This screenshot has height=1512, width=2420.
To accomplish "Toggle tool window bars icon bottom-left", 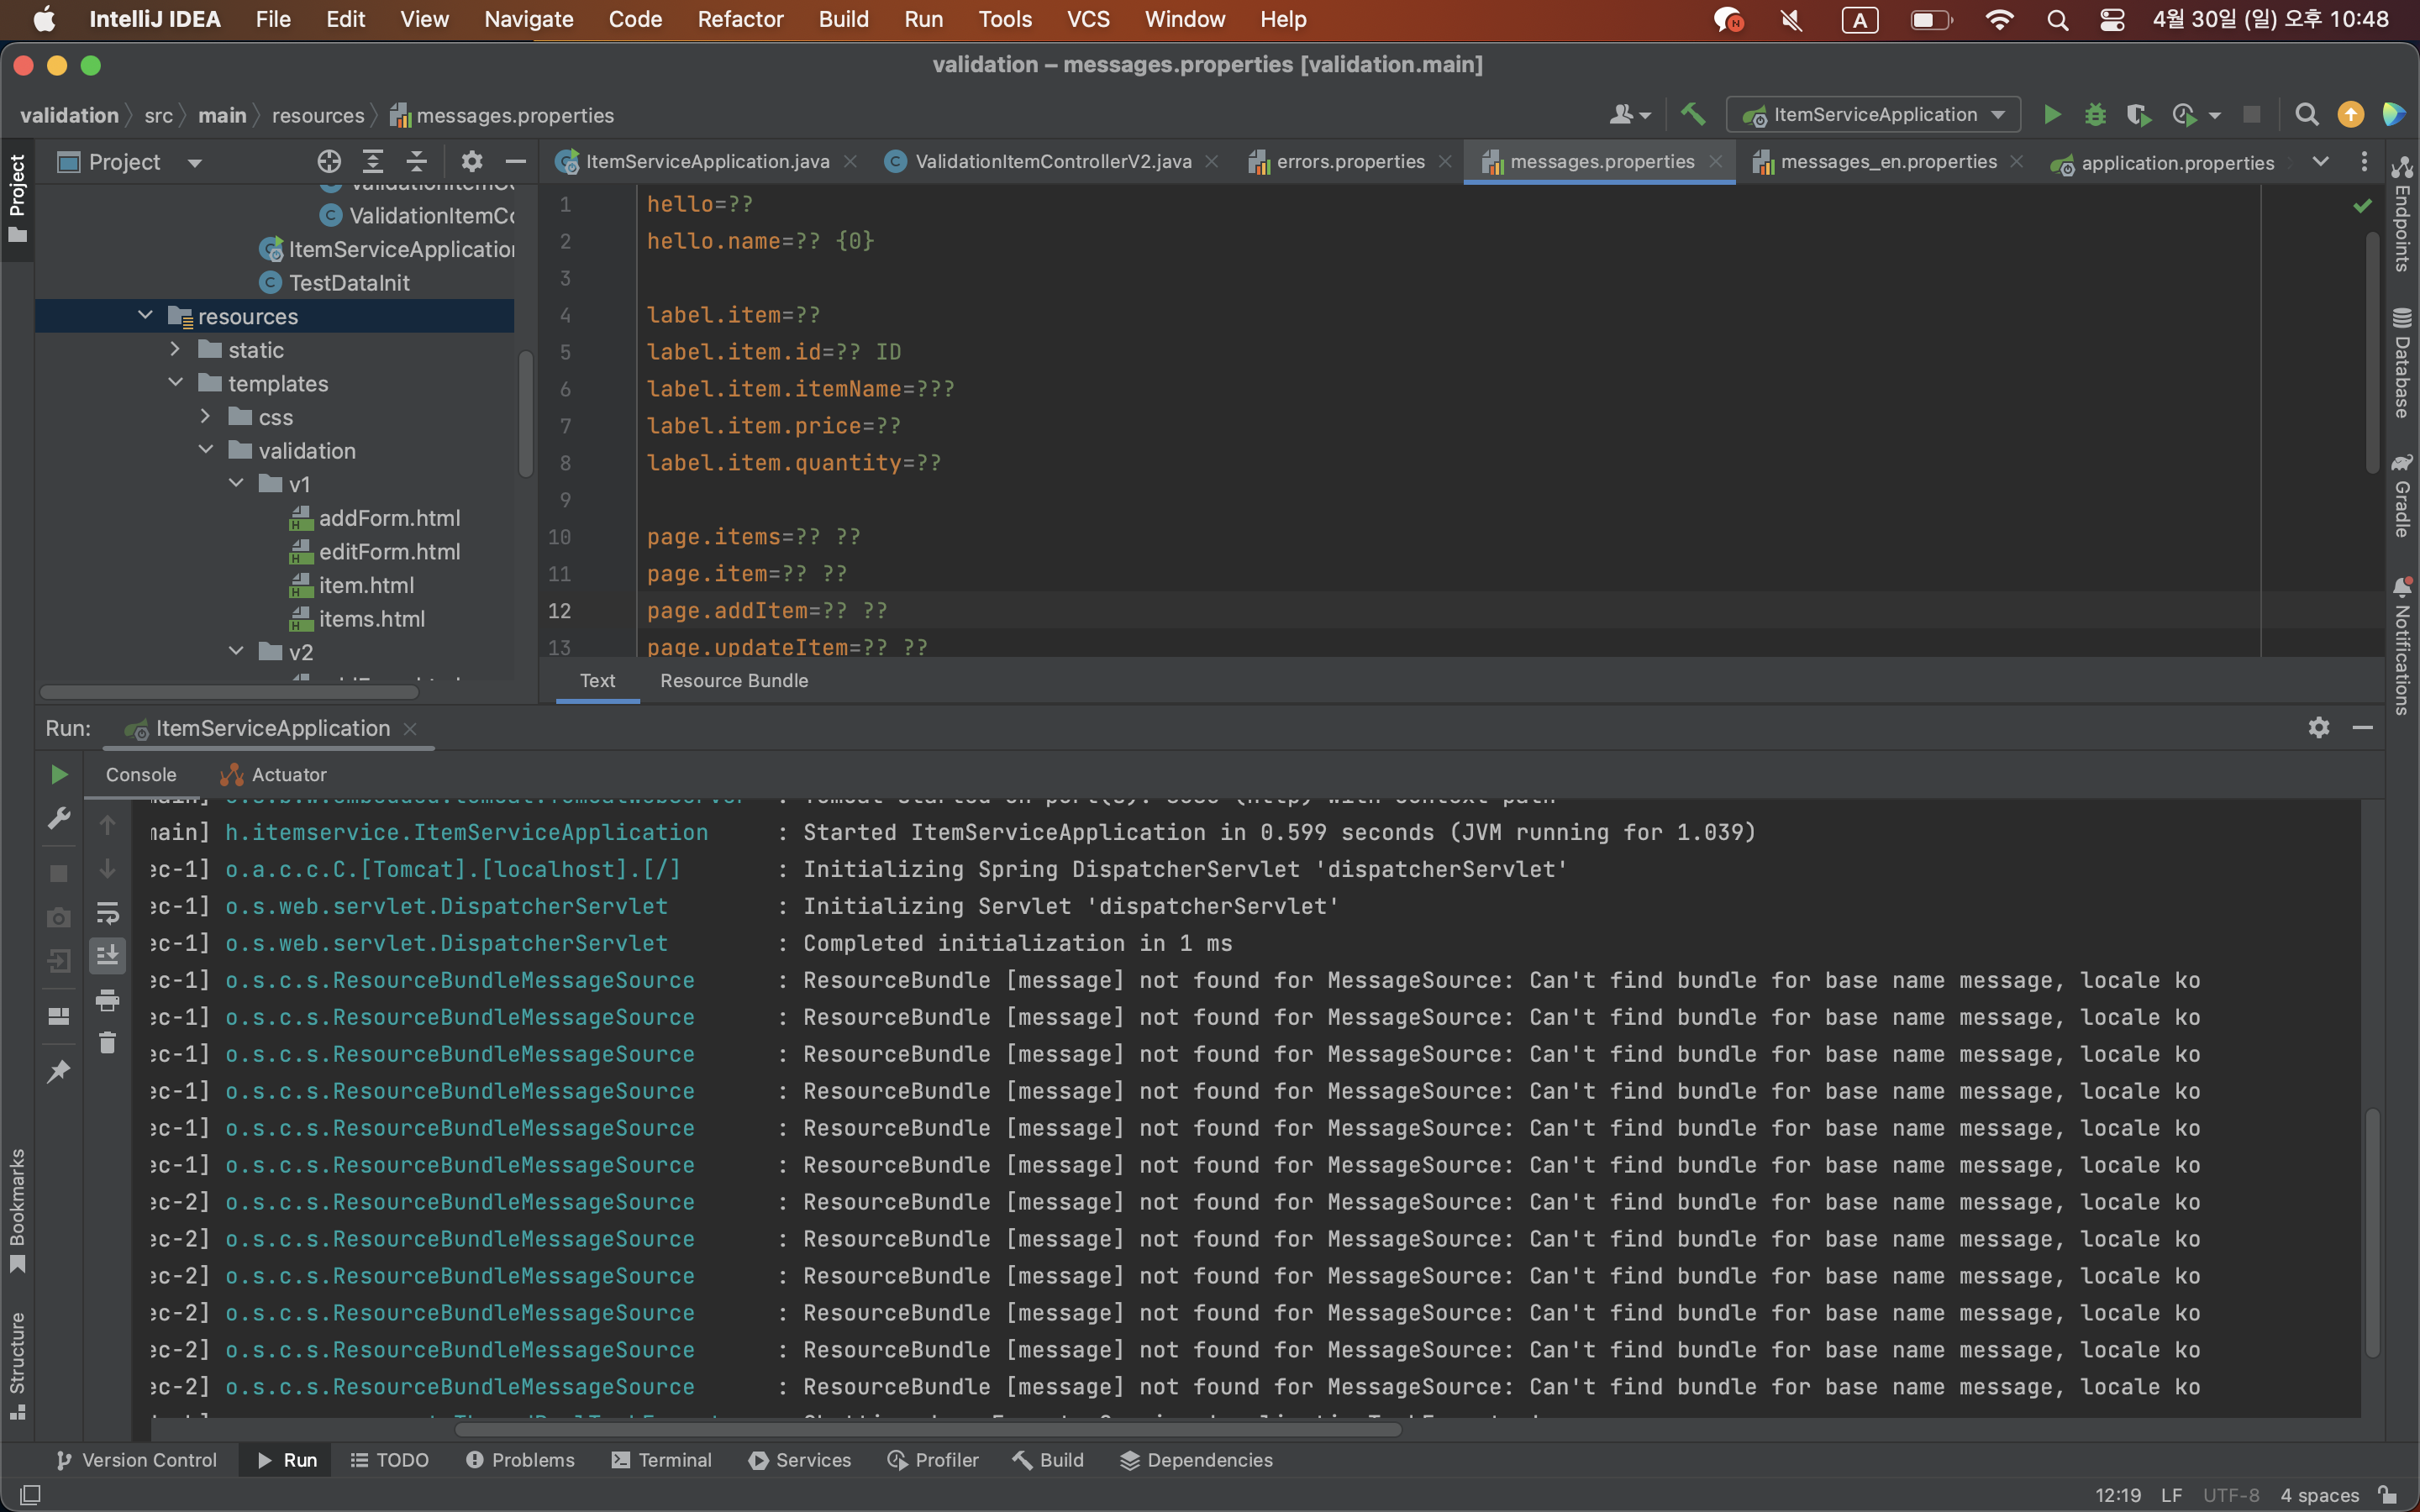I will [30, 1495].
